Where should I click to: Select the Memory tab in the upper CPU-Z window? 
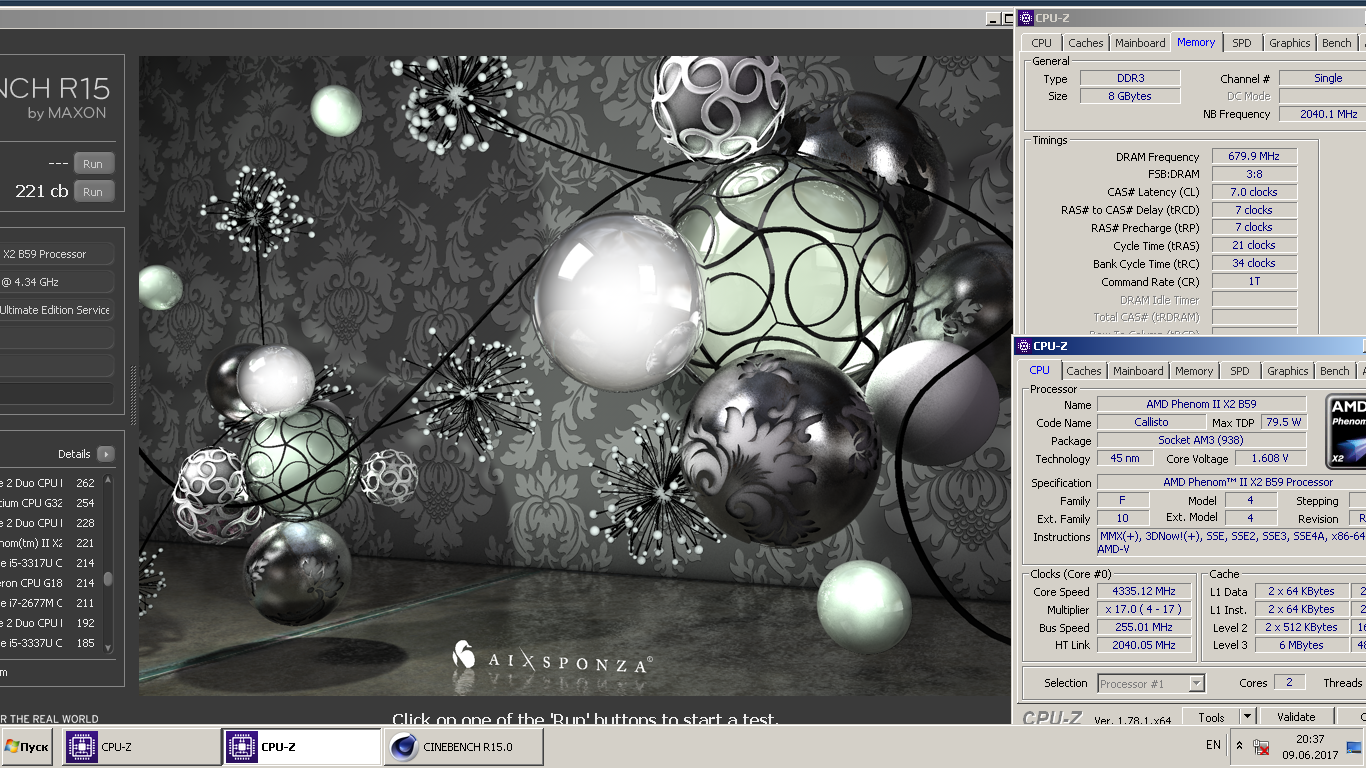point(1196,42)
